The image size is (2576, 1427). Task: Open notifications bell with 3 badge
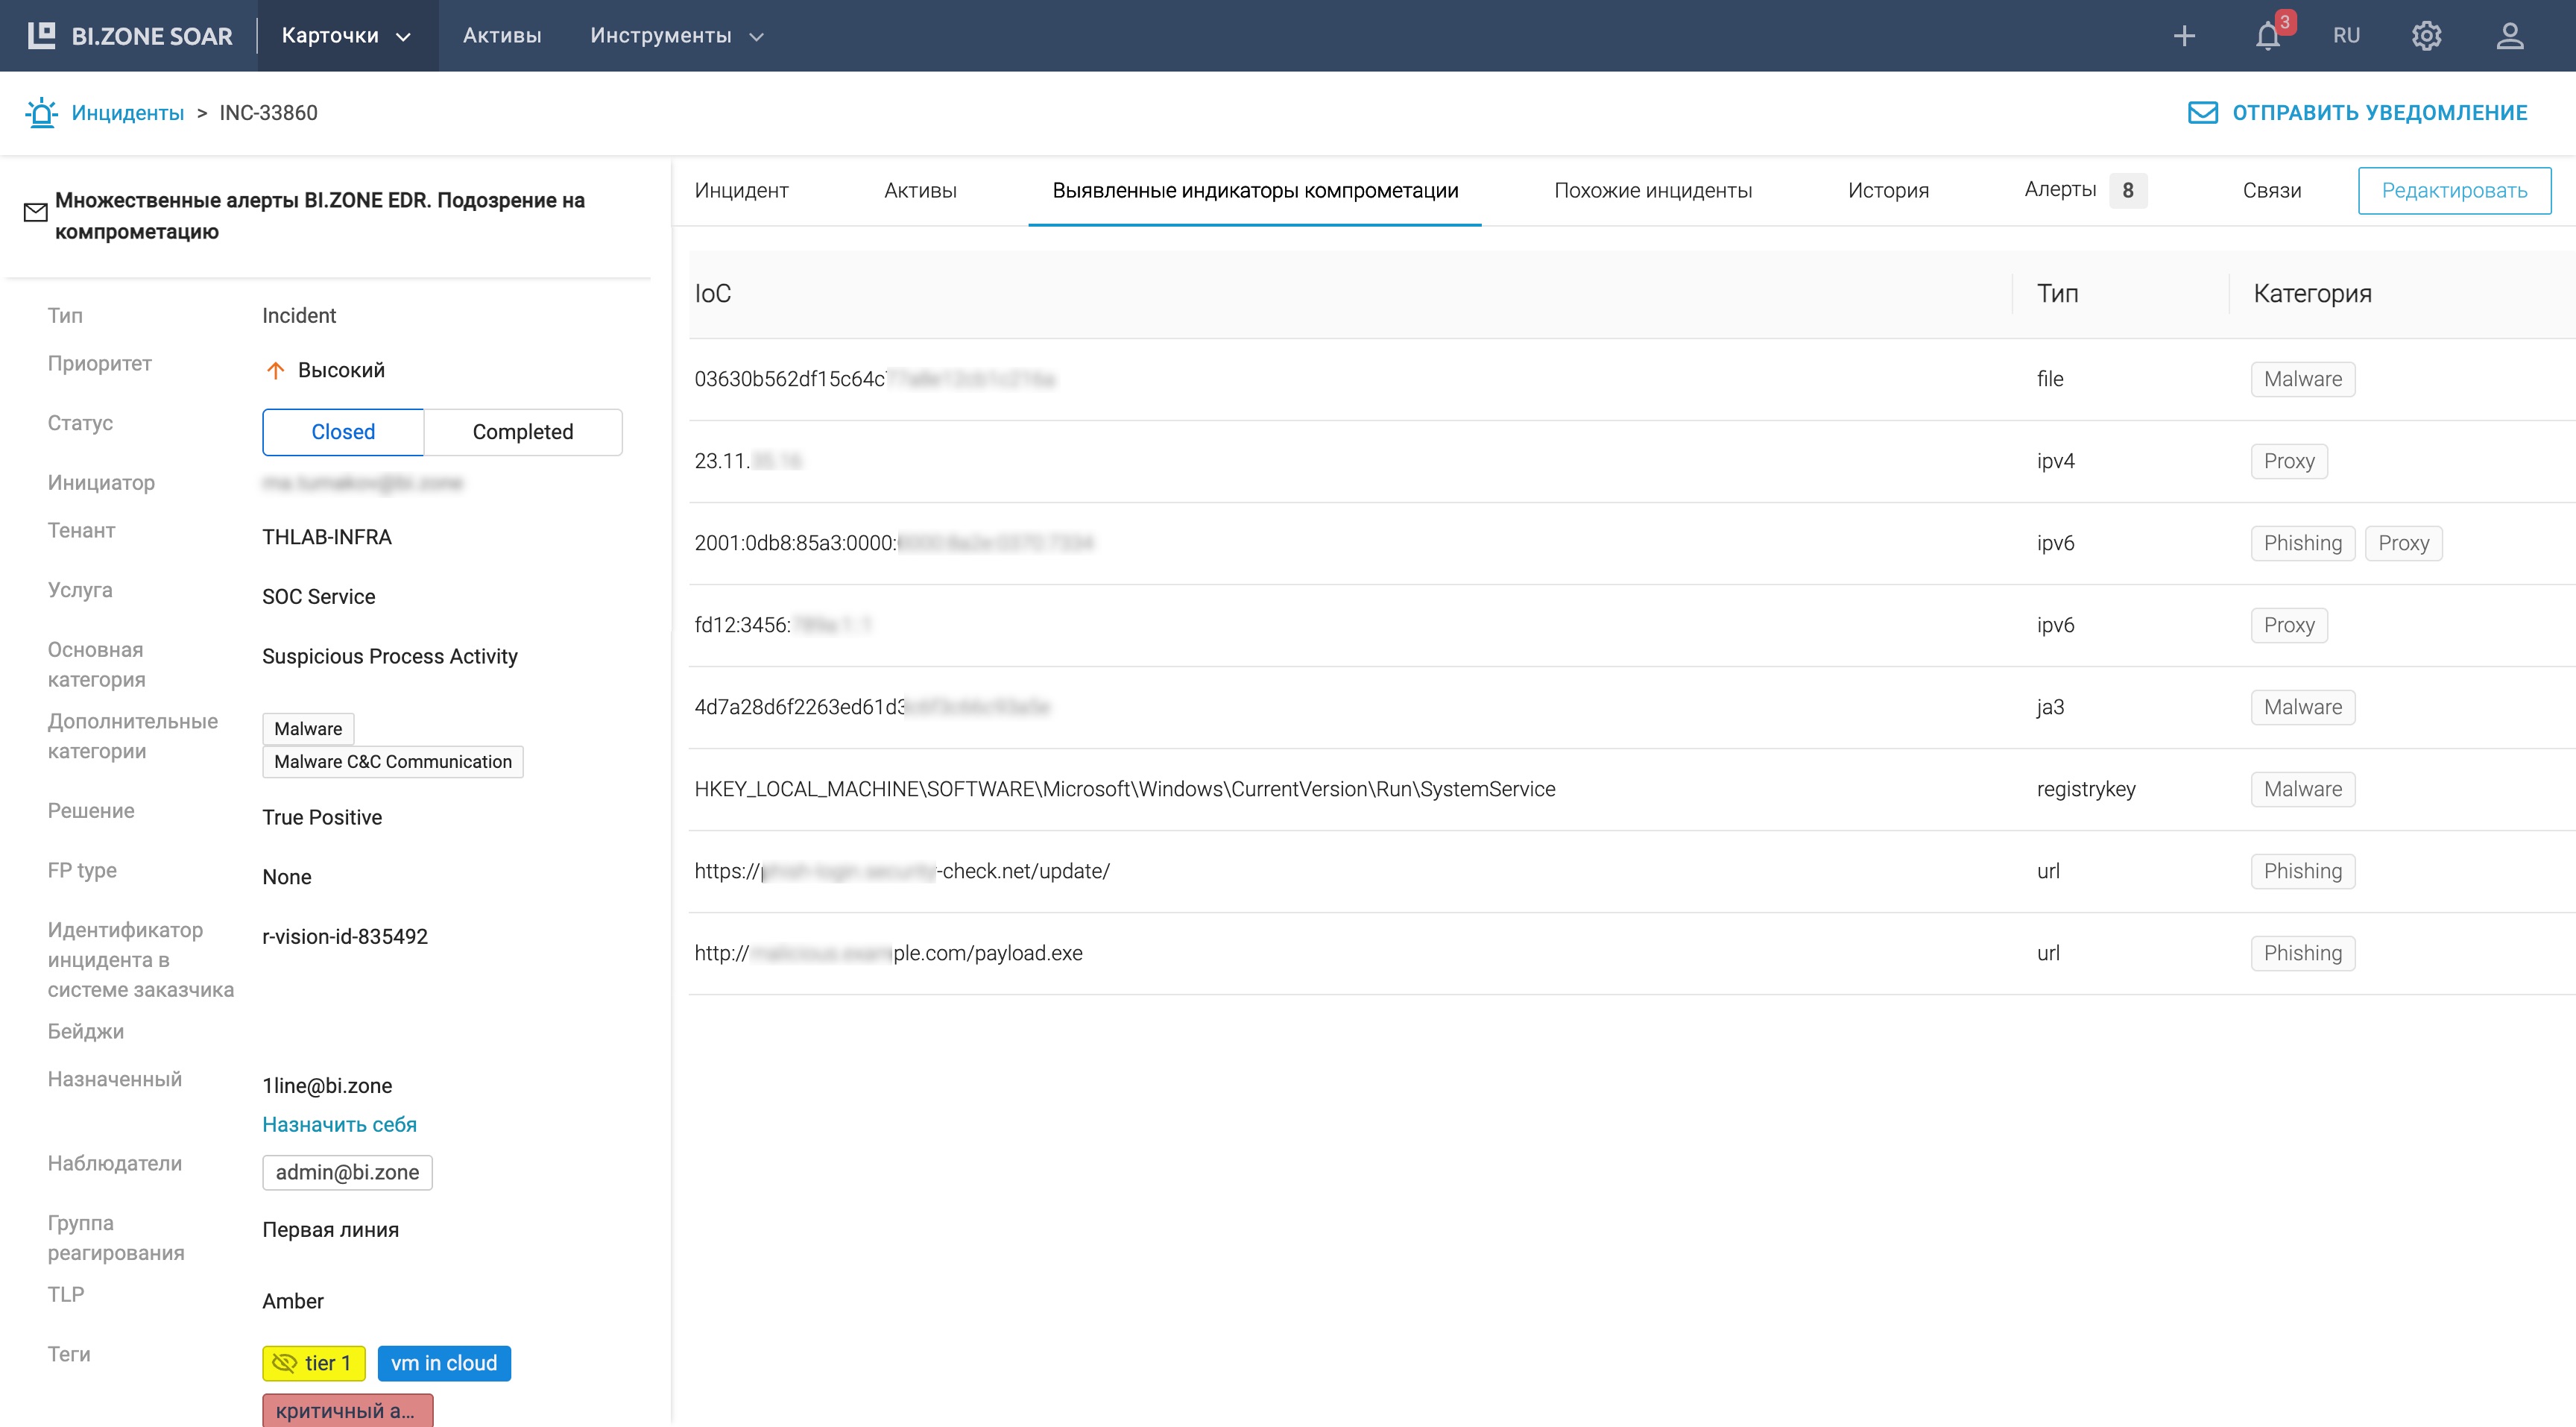[x=2268, y=36]
